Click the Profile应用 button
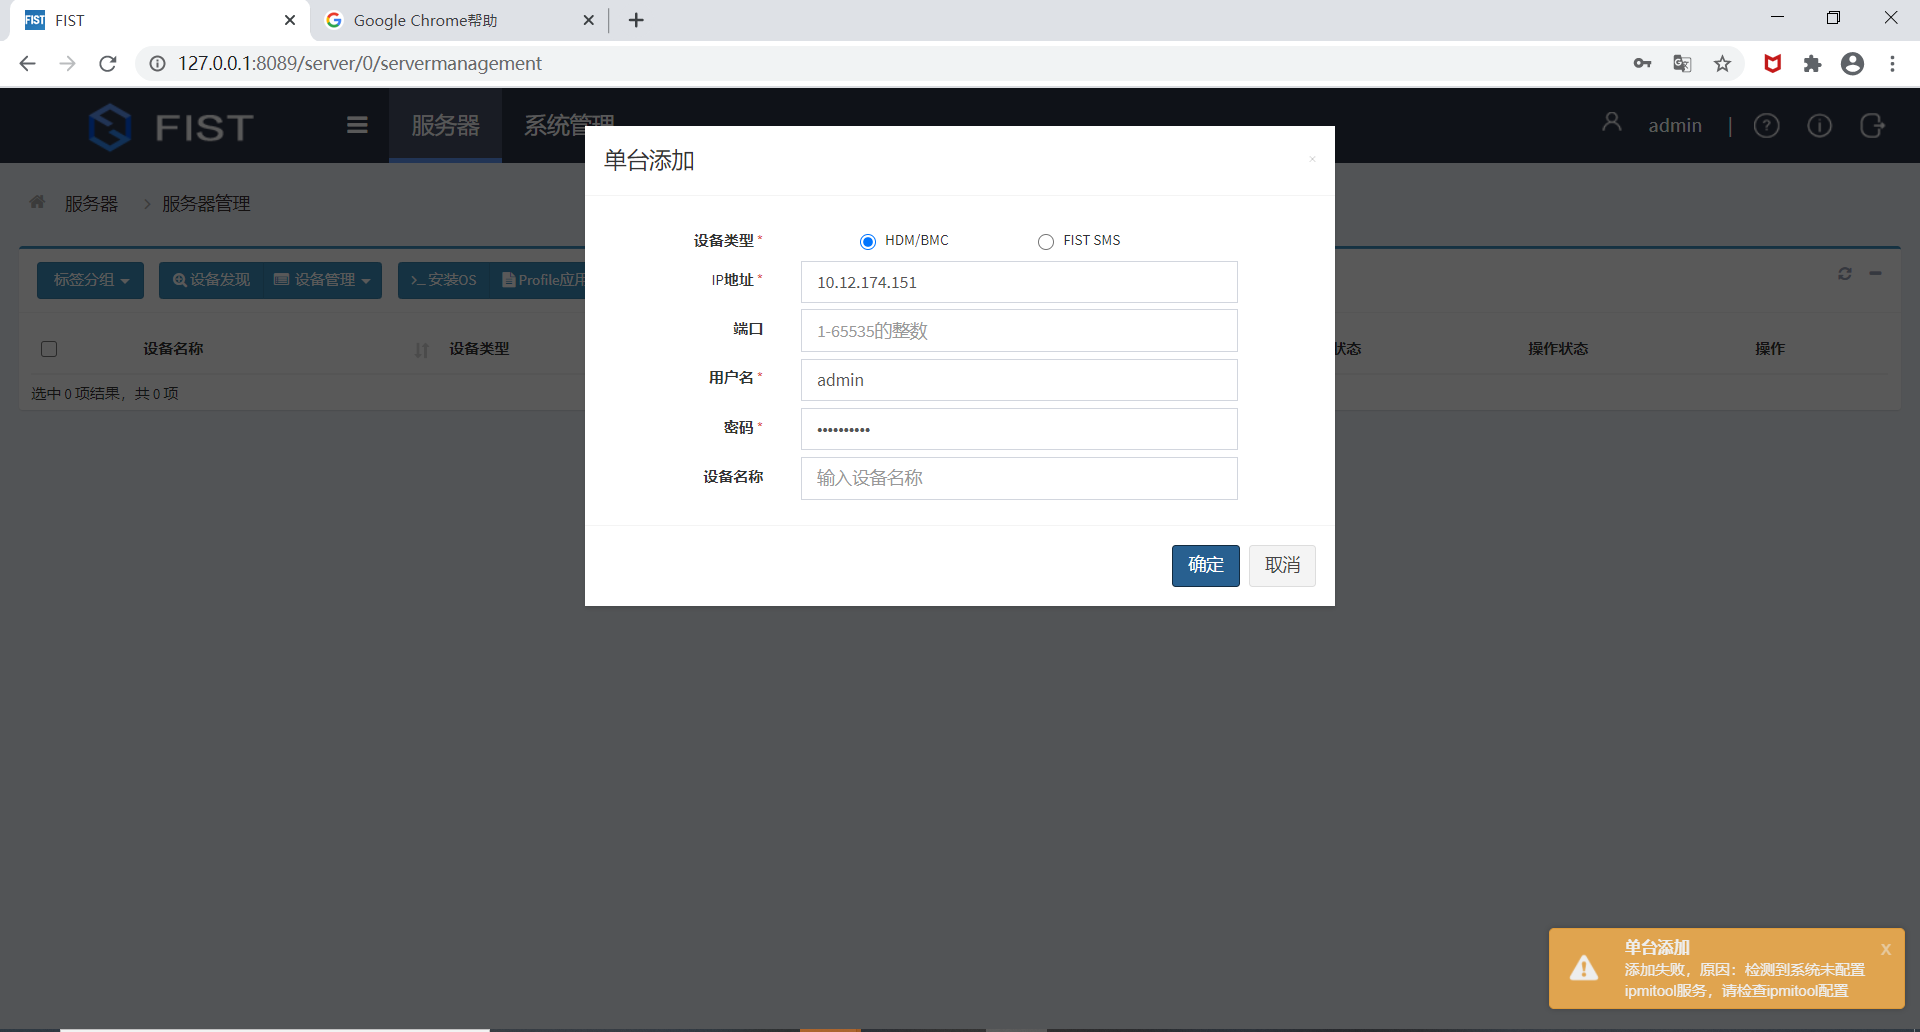 543,280
